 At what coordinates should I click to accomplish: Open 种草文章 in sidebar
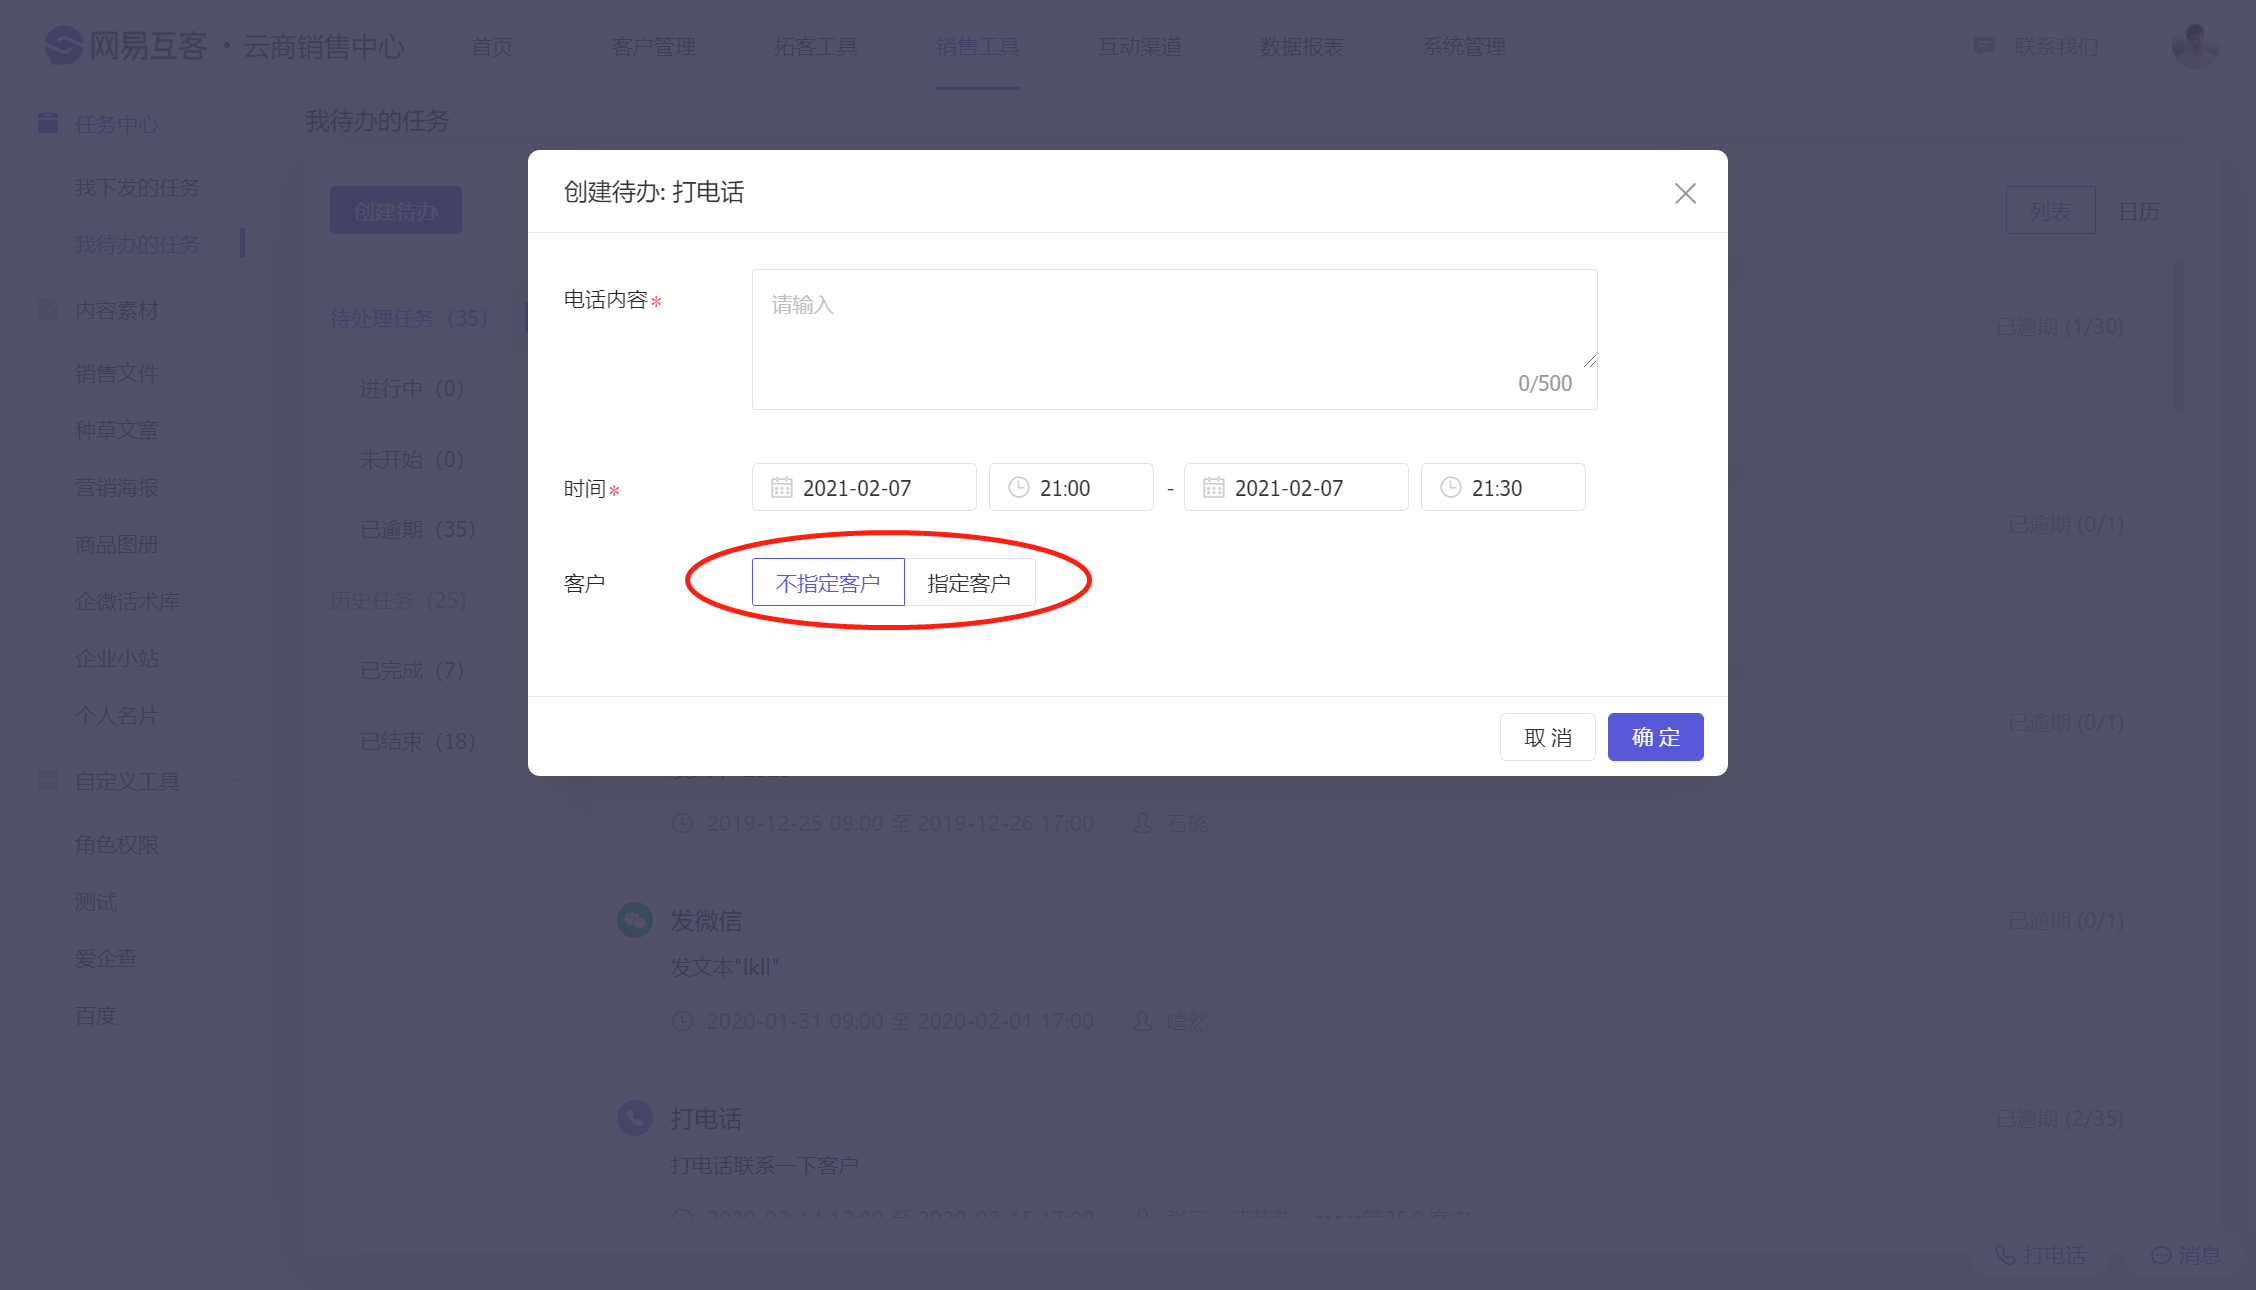pos(116,430)
